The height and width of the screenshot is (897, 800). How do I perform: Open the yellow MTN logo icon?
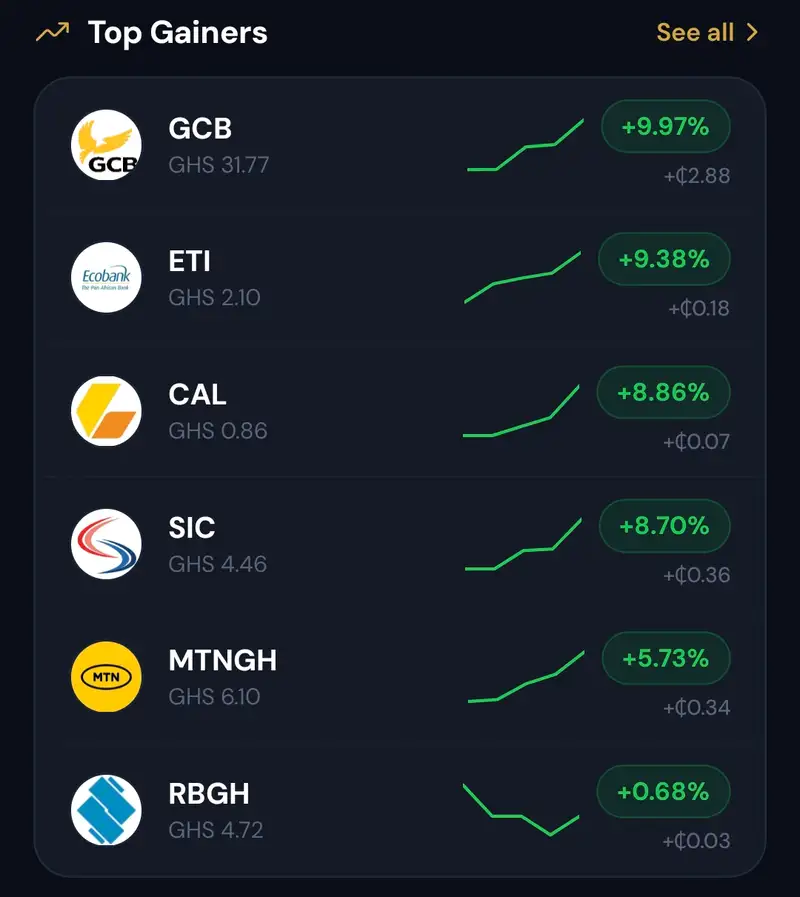click(106, 677)
